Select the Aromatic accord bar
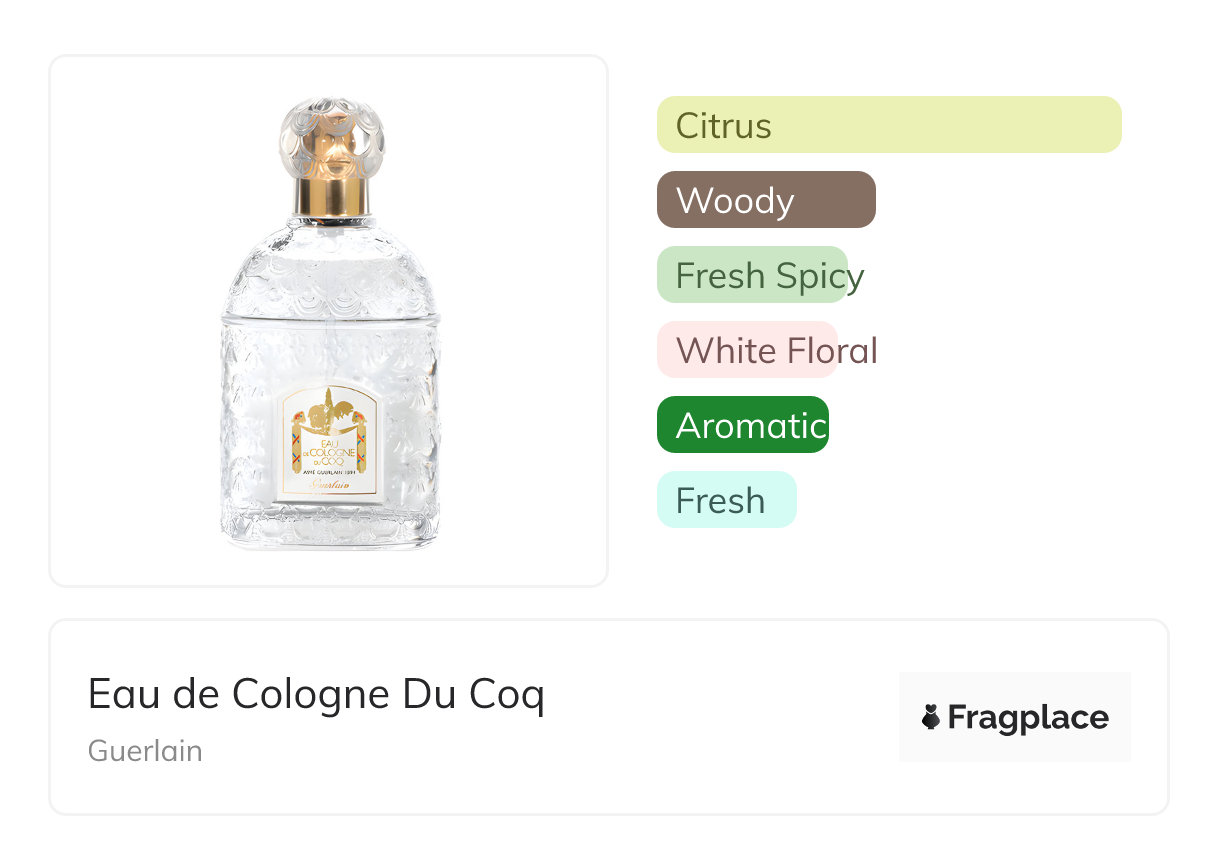 click(742, 425)
